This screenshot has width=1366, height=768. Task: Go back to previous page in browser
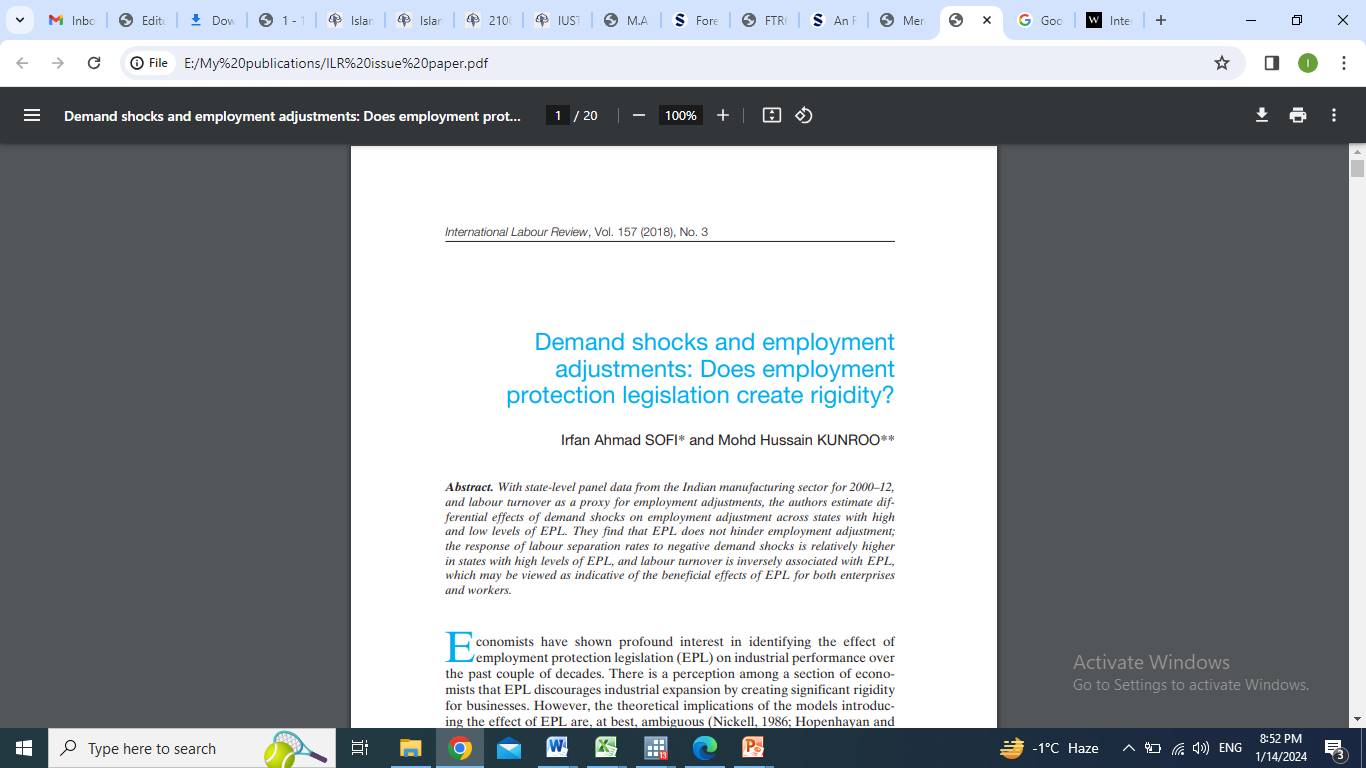(22, 63)
